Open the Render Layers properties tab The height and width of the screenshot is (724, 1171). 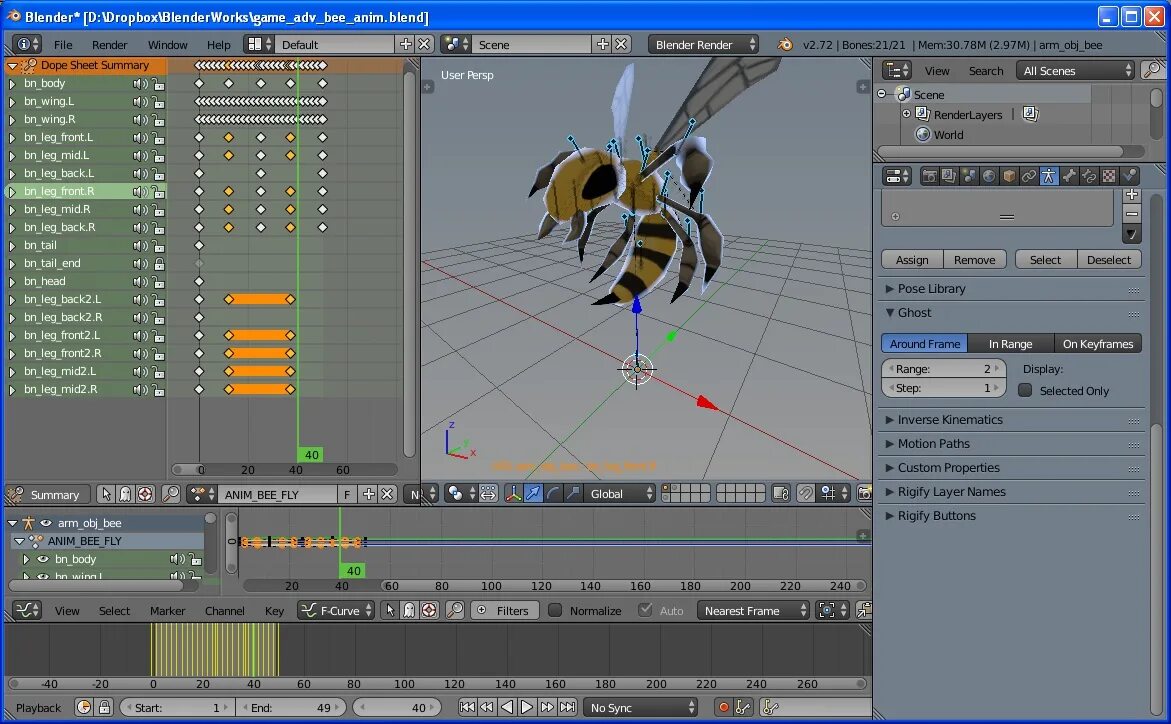click(x=948, y=176)
